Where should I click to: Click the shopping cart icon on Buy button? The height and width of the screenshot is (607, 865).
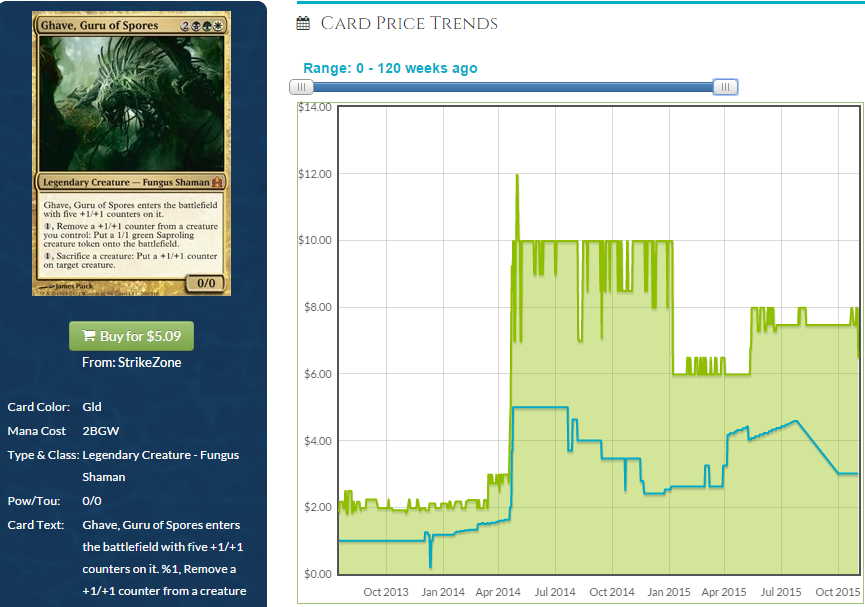pyautogui.click(x=88, y=336)
